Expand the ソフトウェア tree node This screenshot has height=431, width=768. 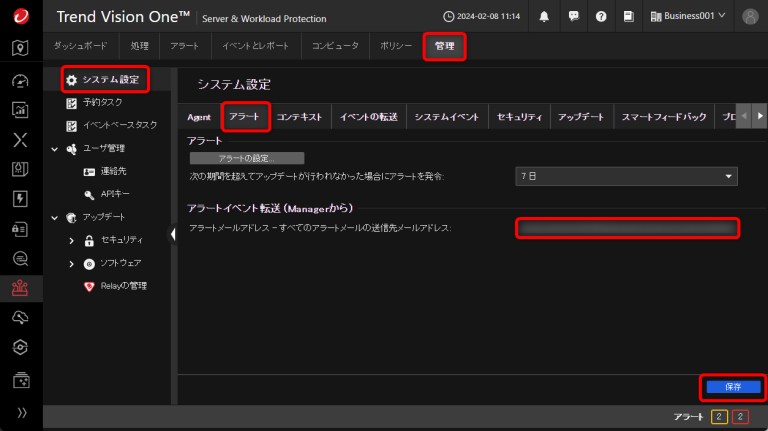point(72,264)
